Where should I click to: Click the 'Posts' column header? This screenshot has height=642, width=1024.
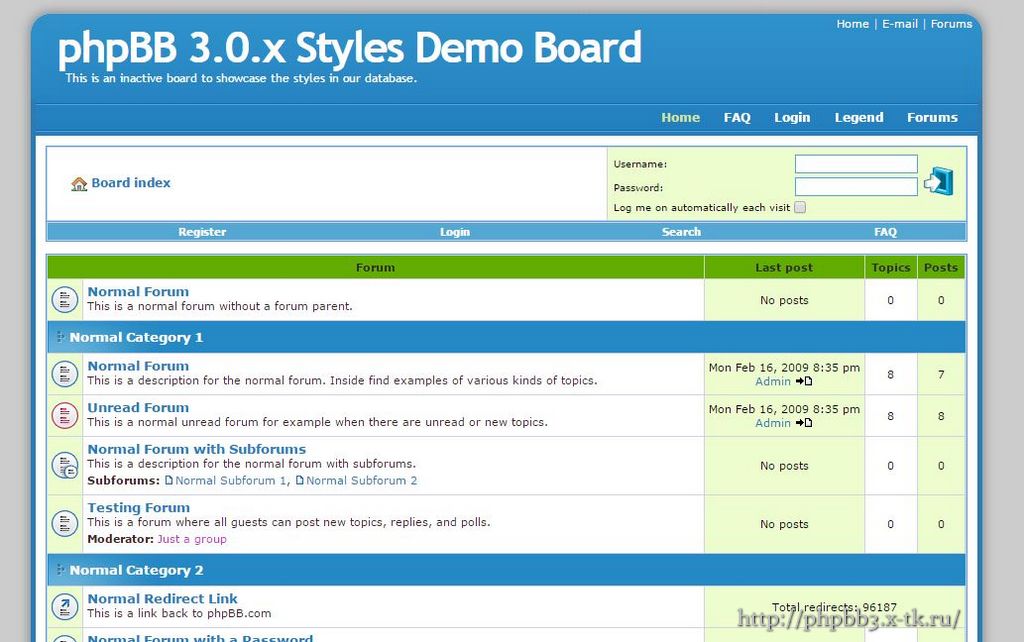941,268
